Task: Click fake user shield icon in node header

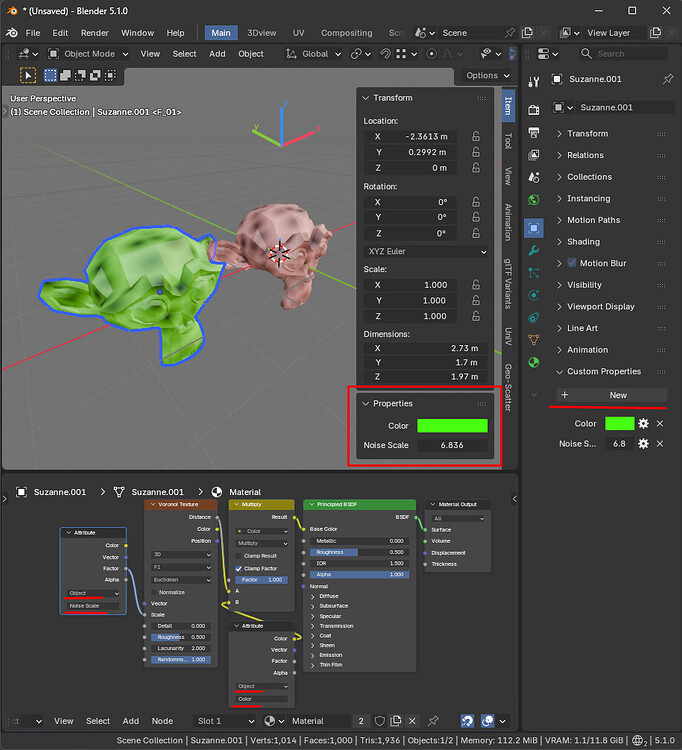Action: (380, 721)
